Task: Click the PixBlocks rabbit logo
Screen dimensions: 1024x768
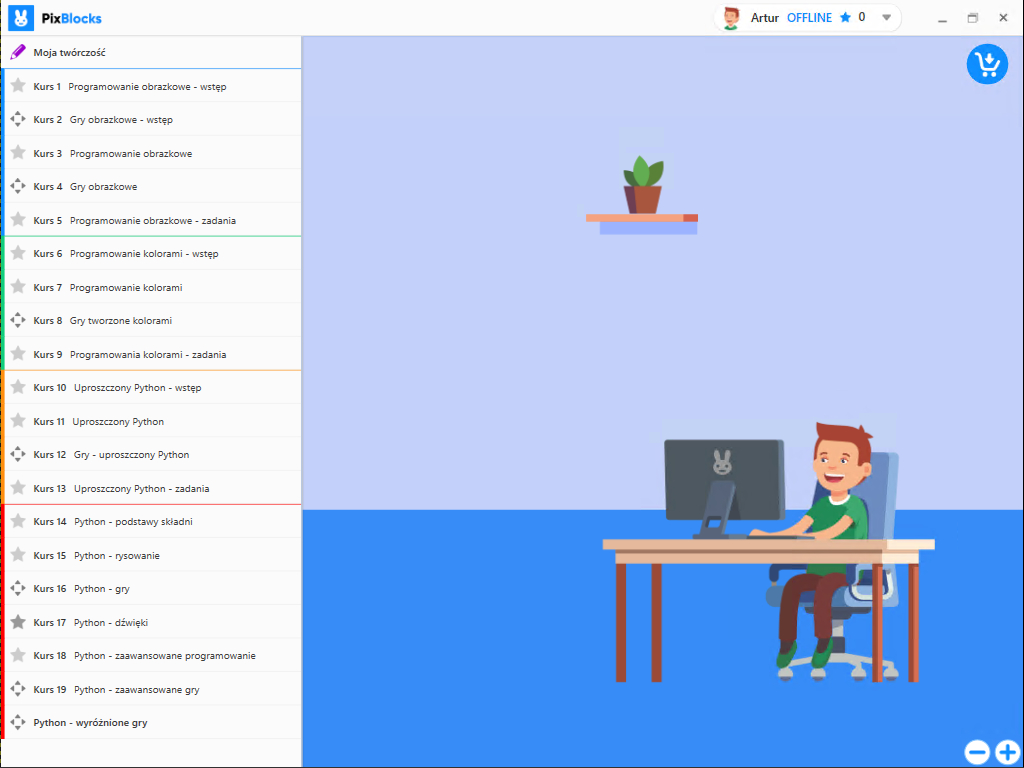Action: point(21,18)
